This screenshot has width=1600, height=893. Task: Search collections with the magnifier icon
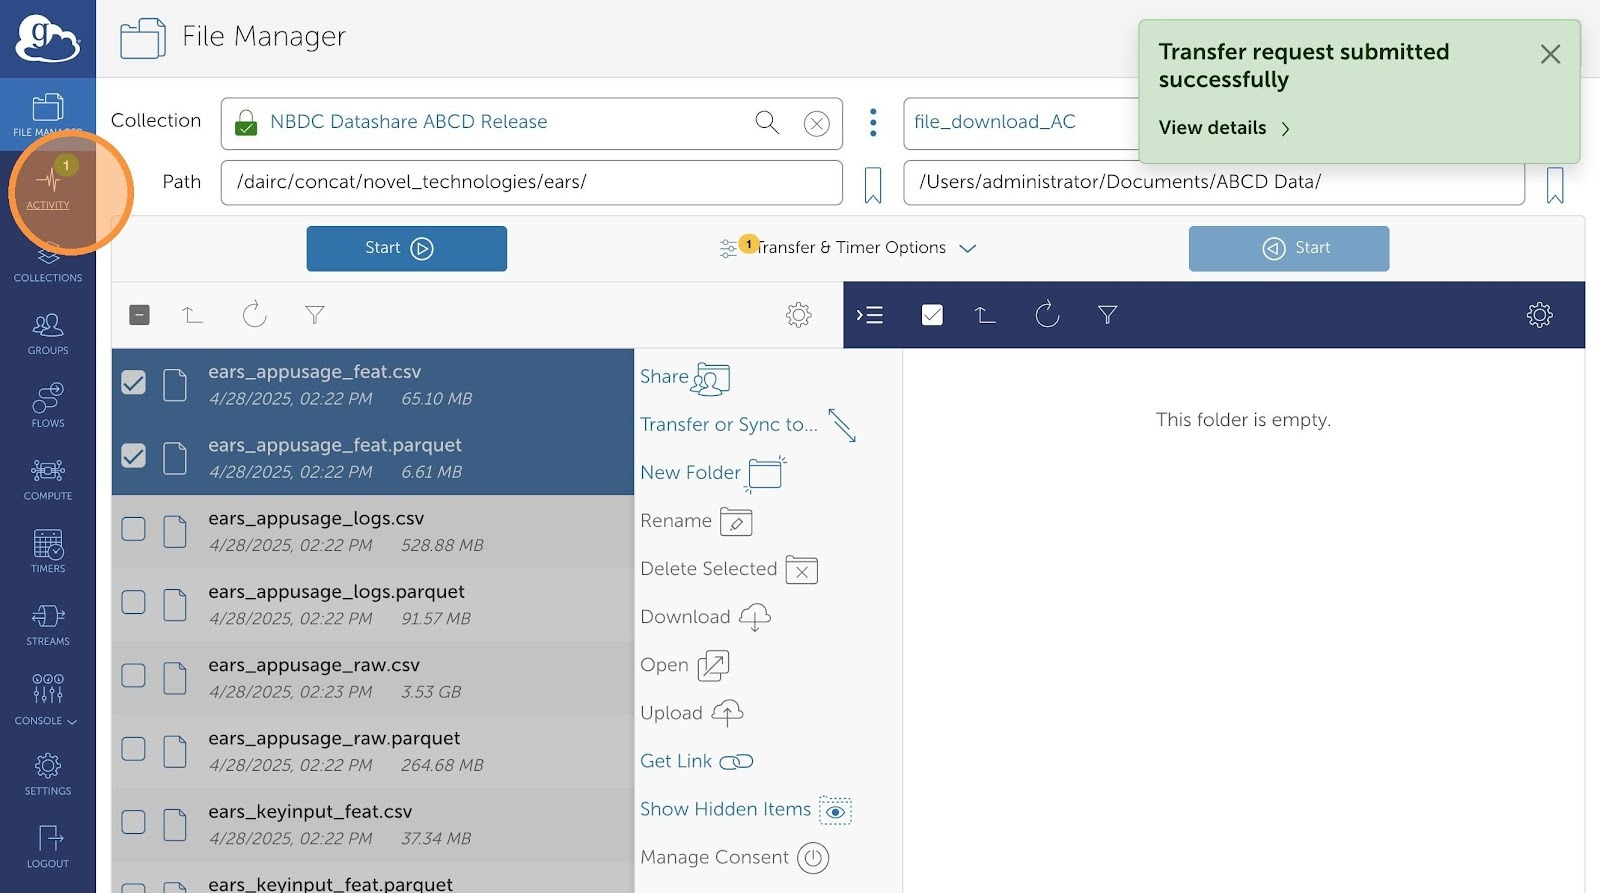767,122
